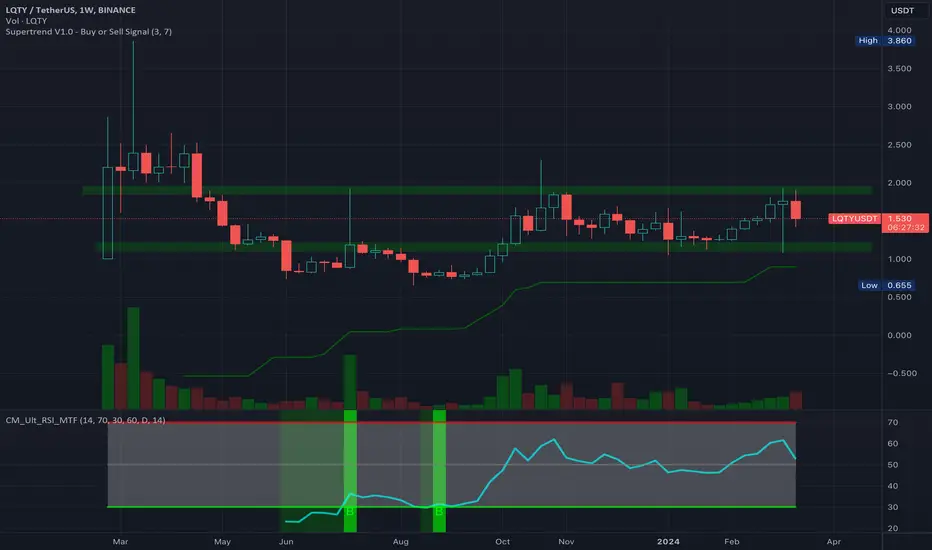This screenshot has height=550, width=932.
Task: Click the 3.000 price axis label
Action: (899, 106)
